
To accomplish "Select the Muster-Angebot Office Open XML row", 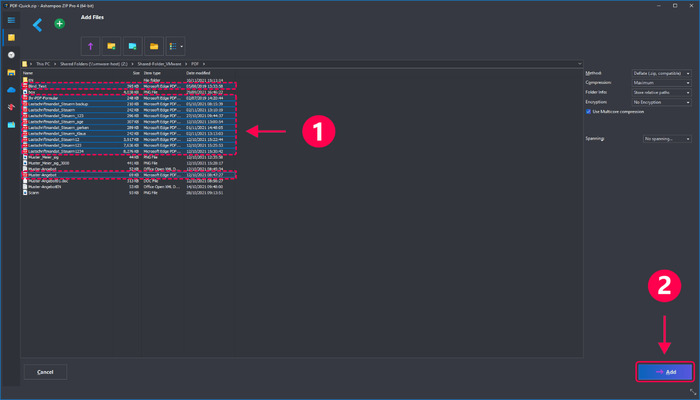I will click(129, 169).
